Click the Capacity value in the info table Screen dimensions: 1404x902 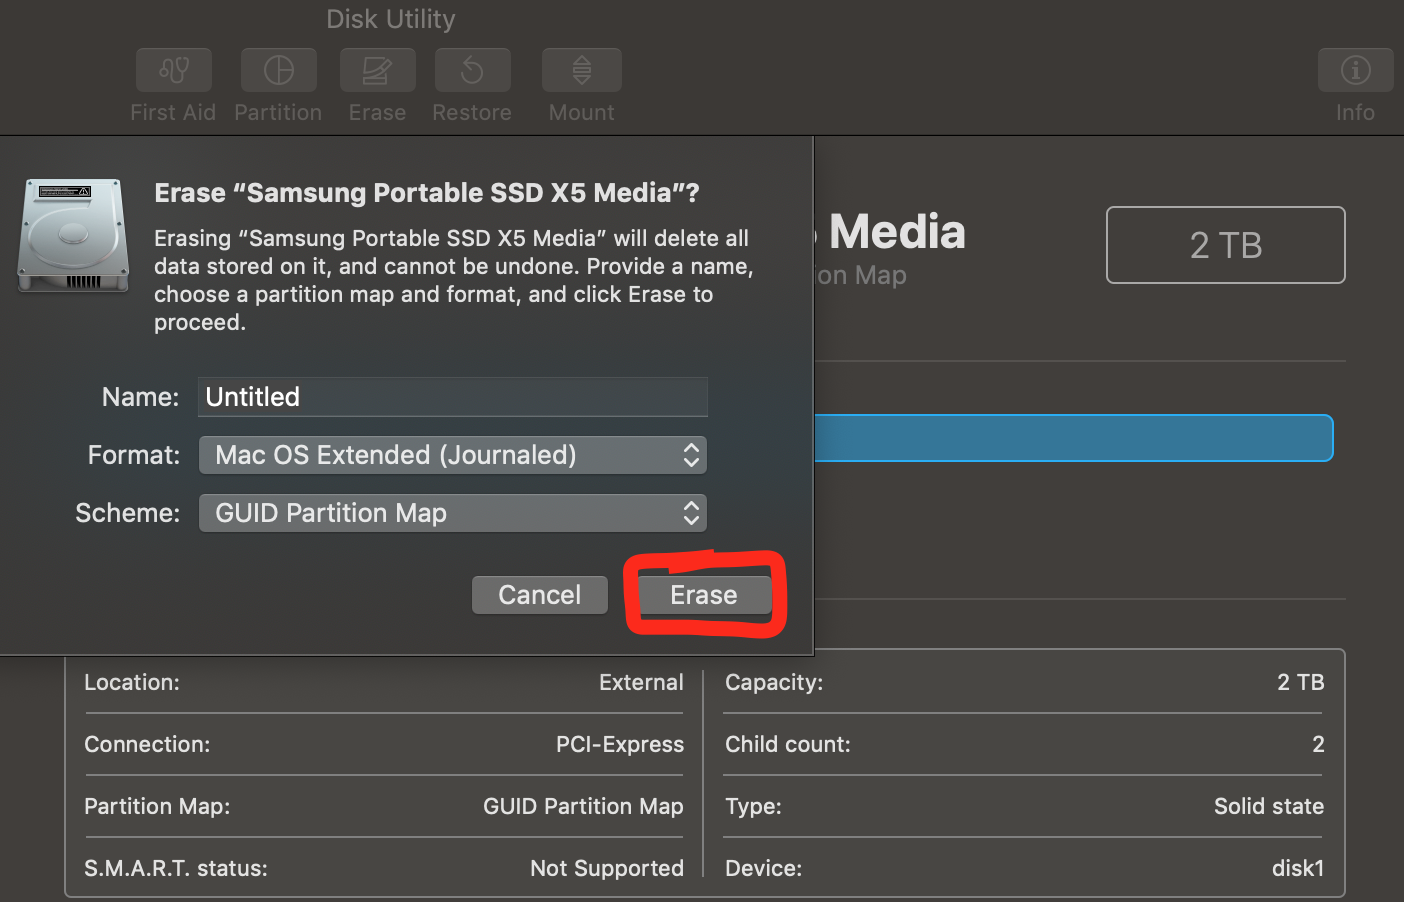point(1301,682)
